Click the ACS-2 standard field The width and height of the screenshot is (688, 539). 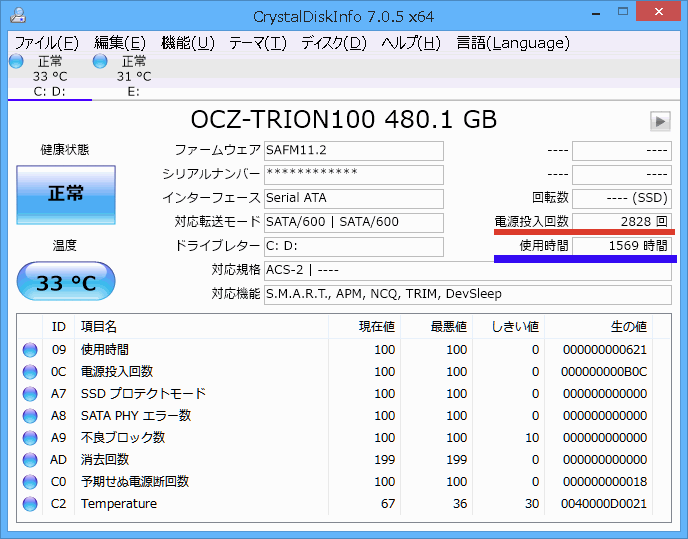click(468, 270)
